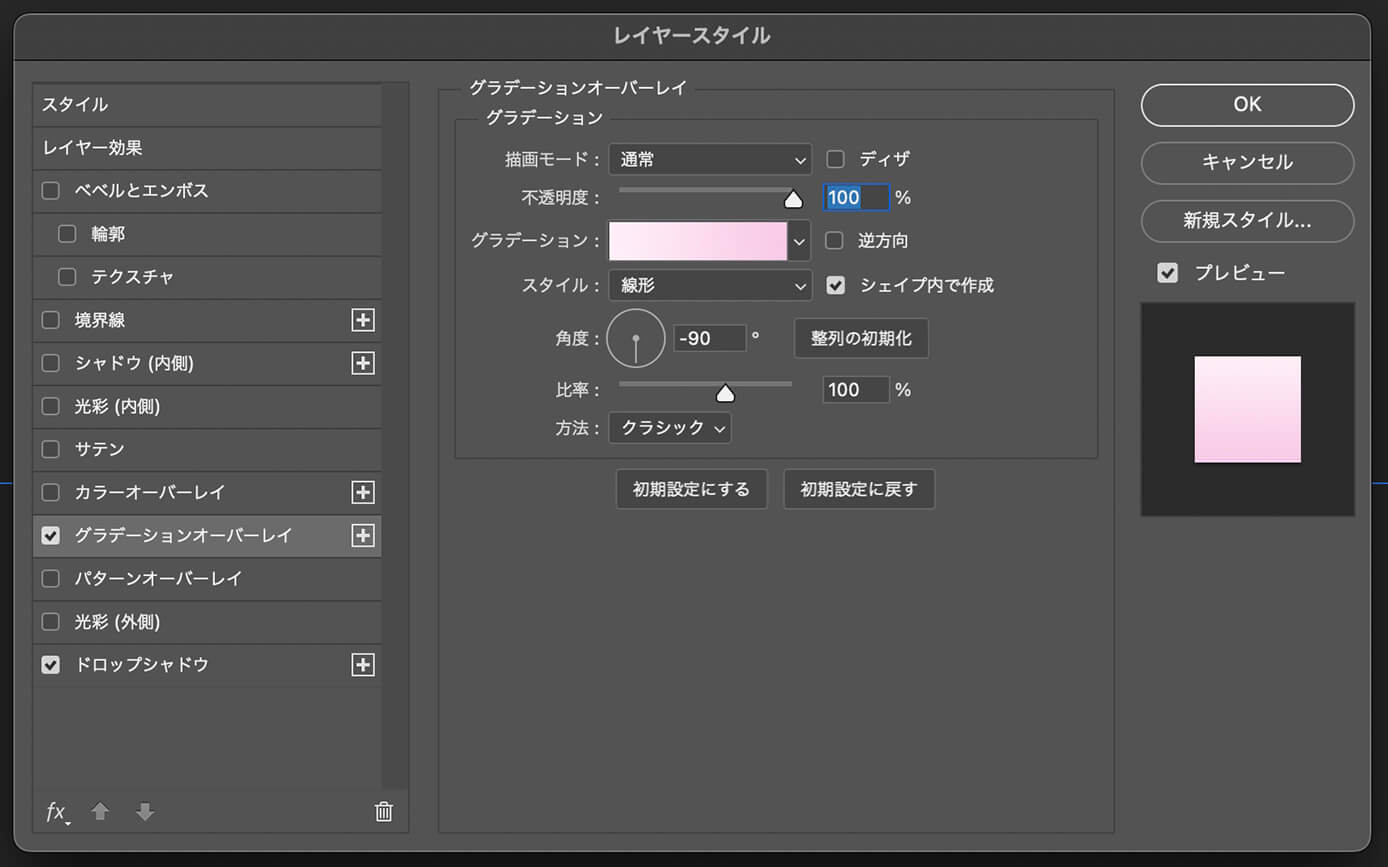Click the 不透明度 slider handle

tap(793, 199)
